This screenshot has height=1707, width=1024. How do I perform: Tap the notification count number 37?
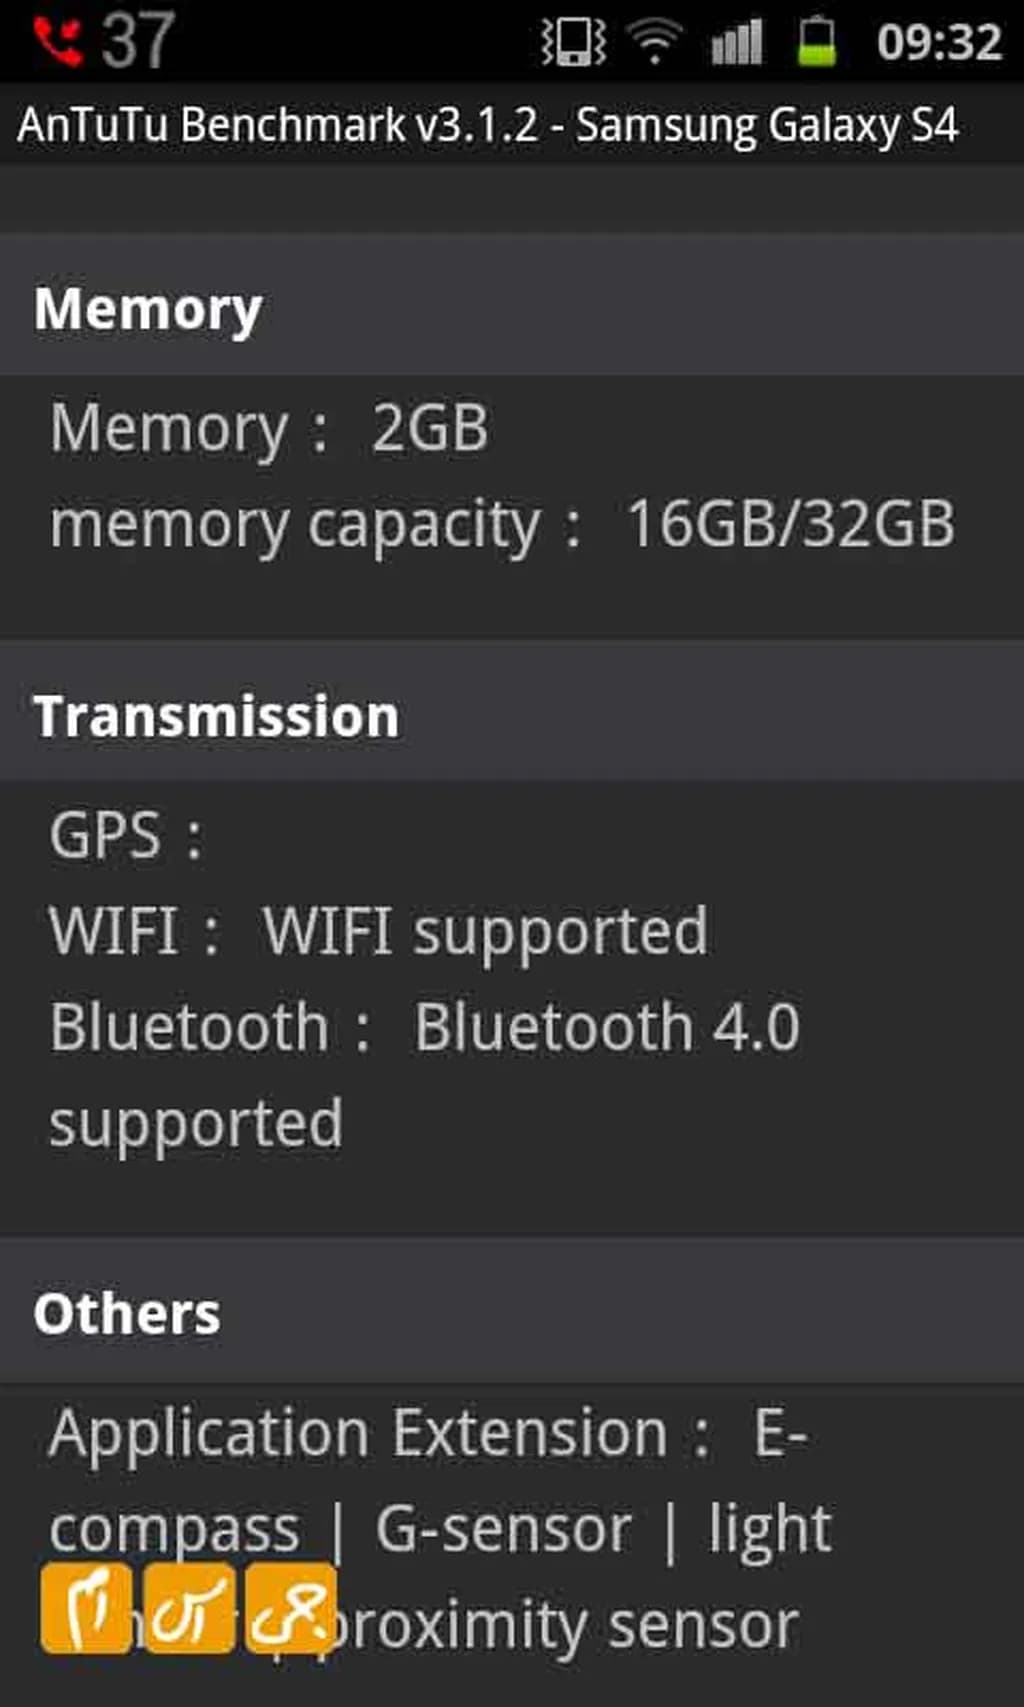[138, 41]
